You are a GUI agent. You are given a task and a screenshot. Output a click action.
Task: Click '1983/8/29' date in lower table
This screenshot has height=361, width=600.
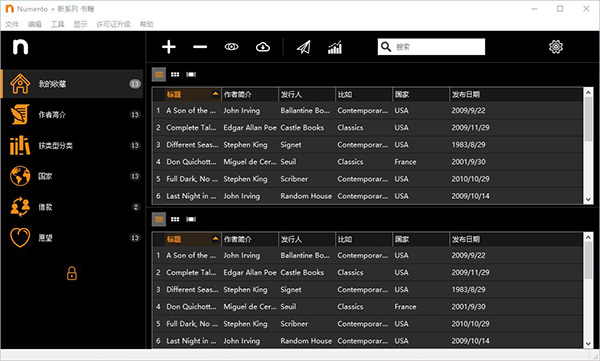(468, 289)
